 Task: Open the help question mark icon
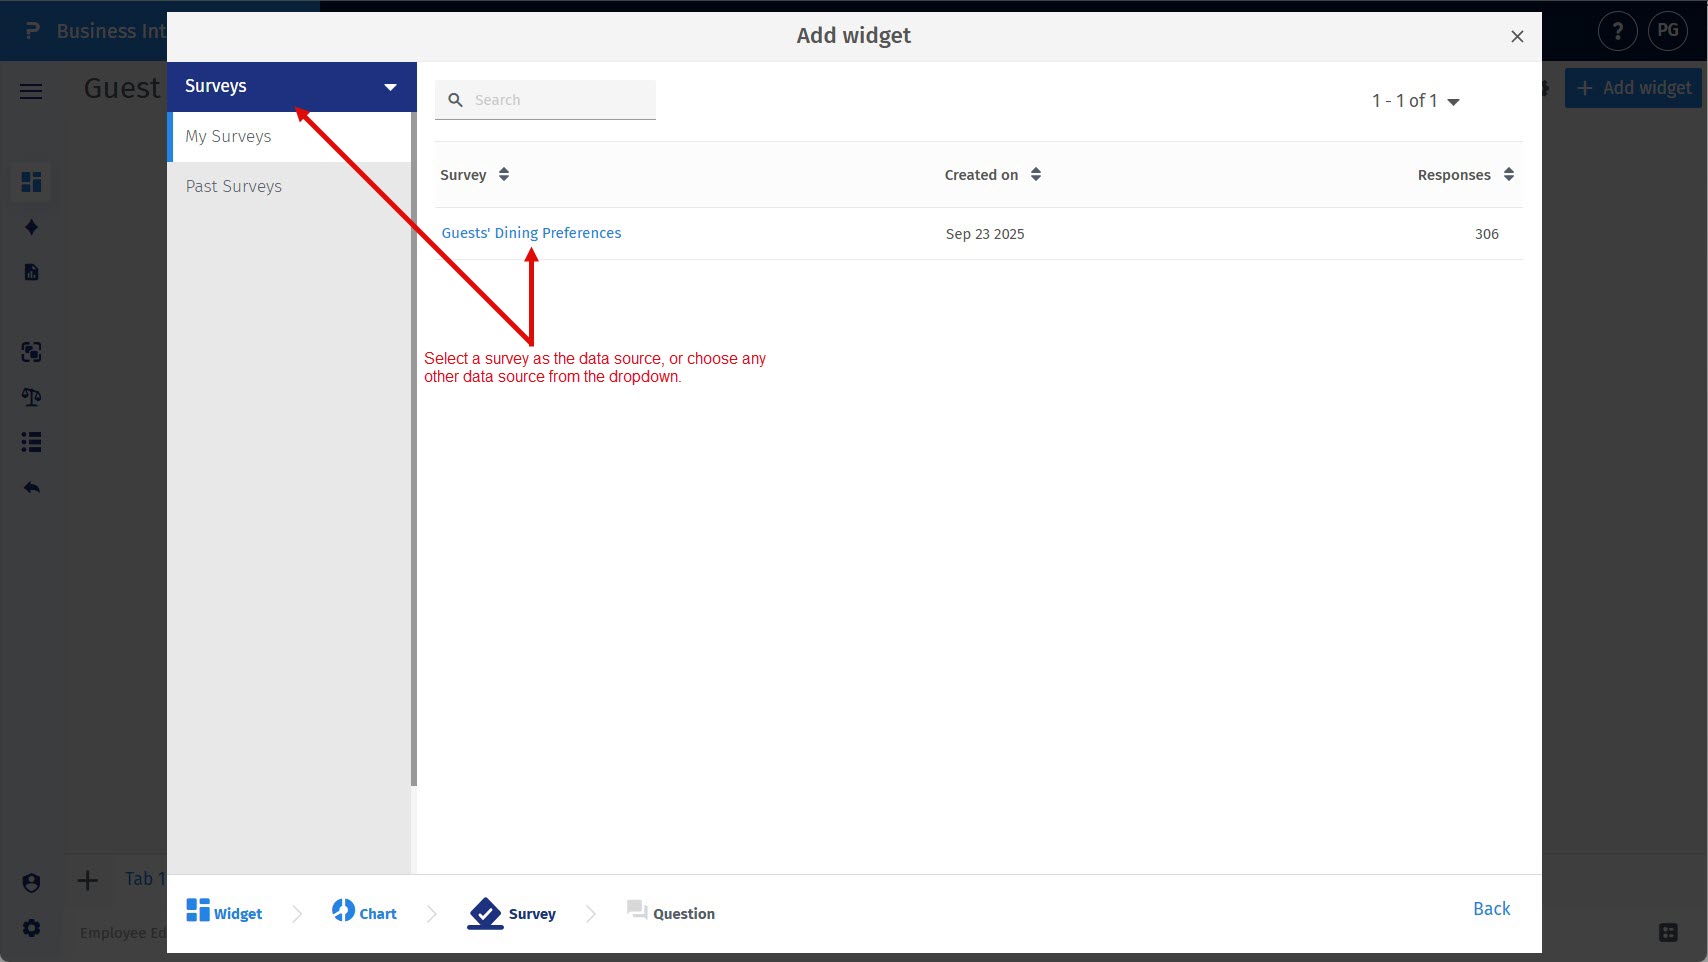pos(1617,30)
